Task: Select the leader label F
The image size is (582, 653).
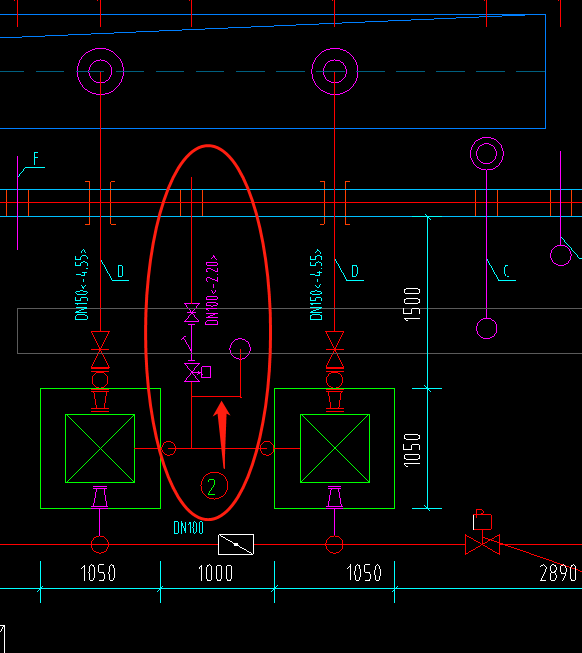Action: [36, 159]
